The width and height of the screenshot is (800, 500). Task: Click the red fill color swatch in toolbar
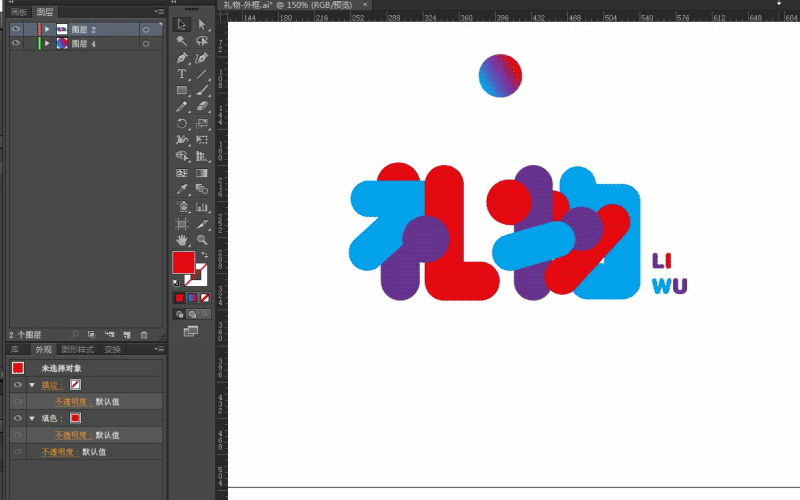click(183, 262)
